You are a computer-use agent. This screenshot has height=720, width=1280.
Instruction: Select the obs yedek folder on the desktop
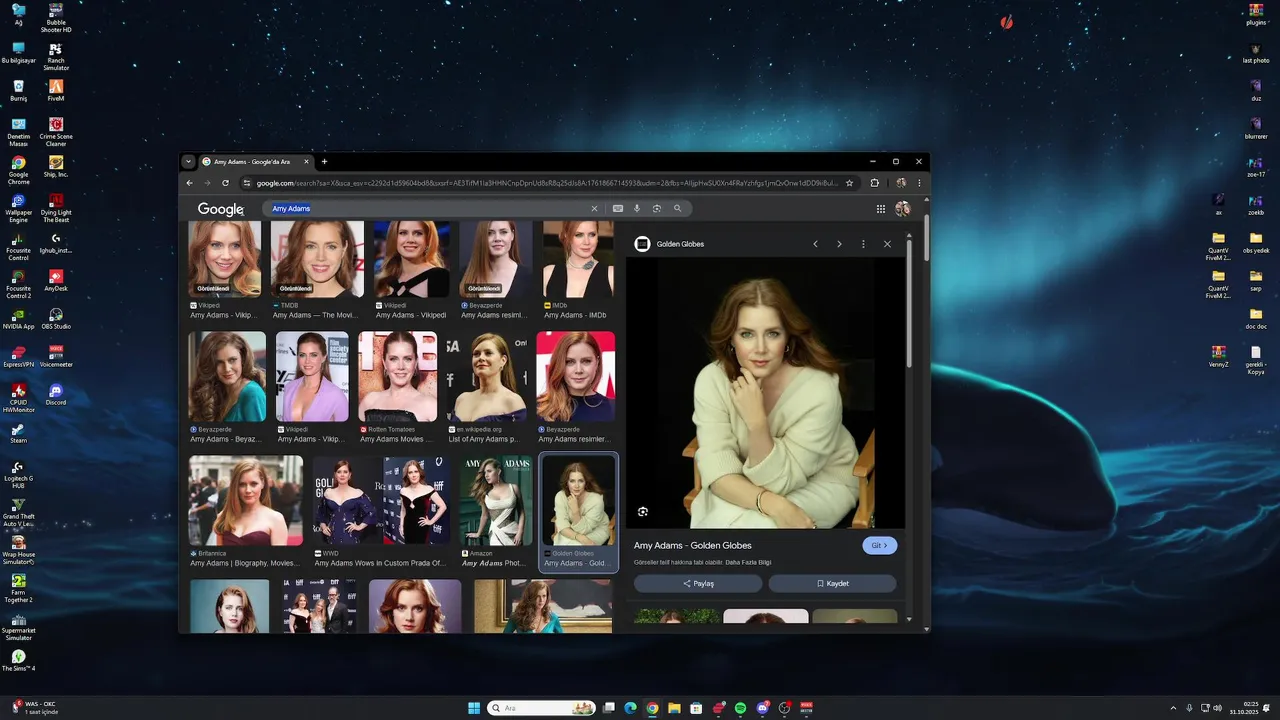pyautogui.click(x=1256, y=241)
